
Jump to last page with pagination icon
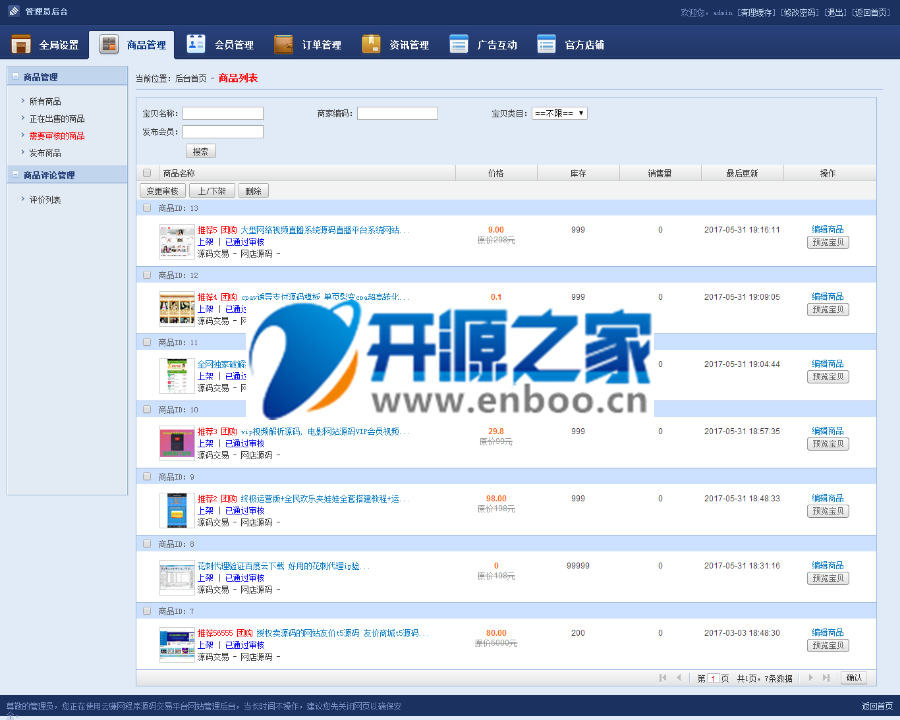click(x=826, y=678)
